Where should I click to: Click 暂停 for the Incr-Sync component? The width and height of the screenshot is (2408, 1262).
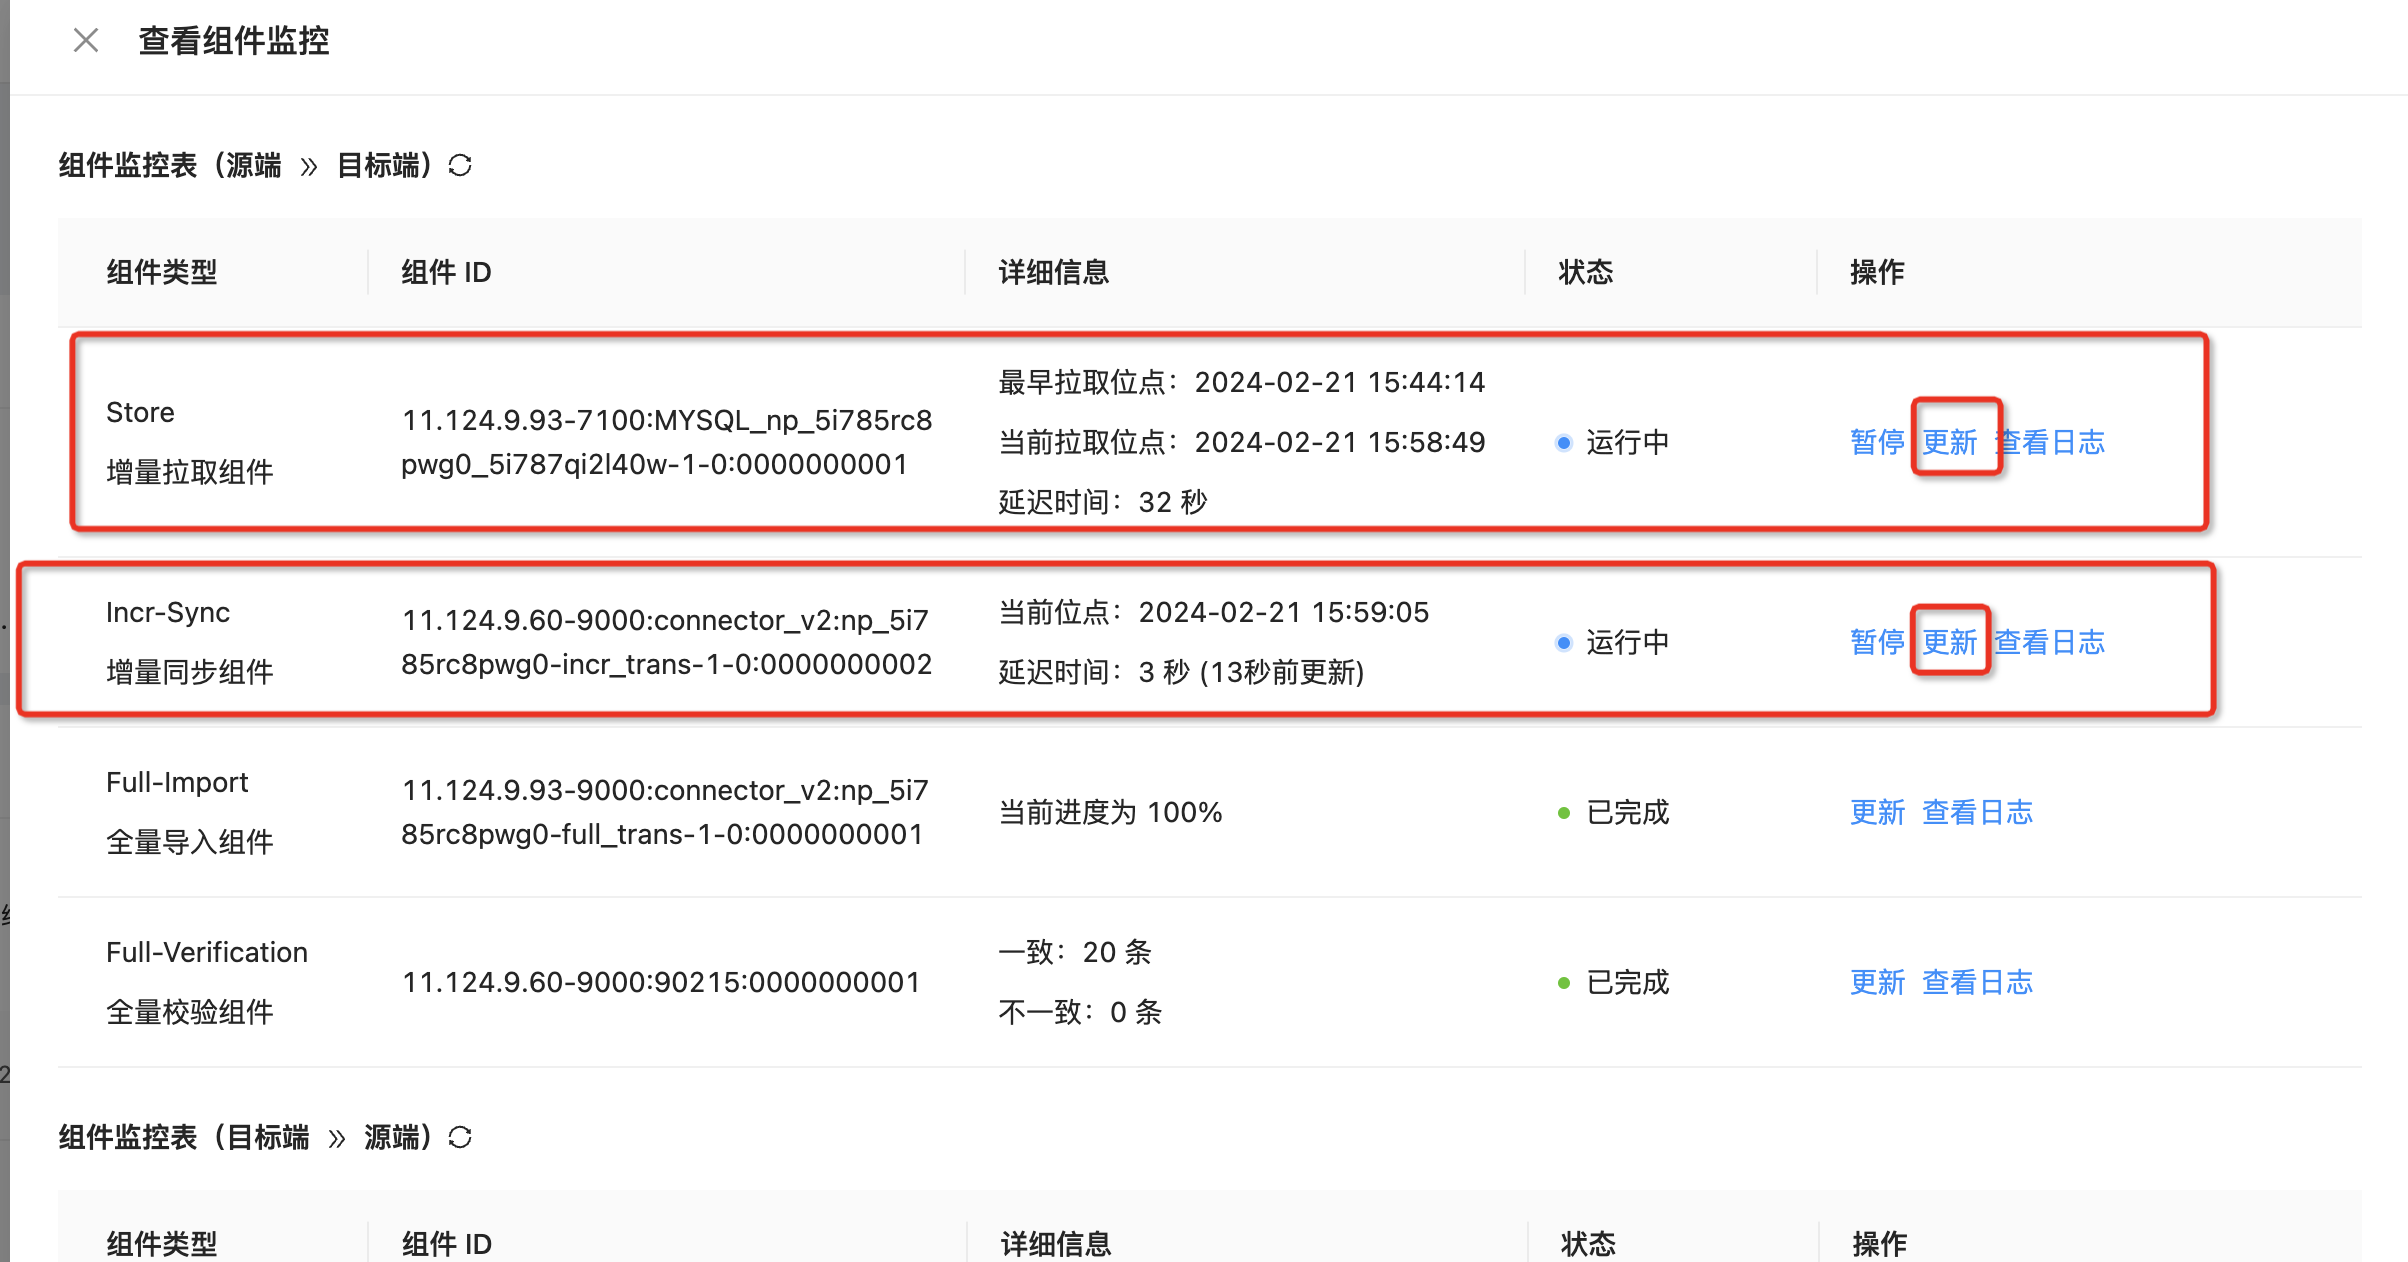[1877, 642]
